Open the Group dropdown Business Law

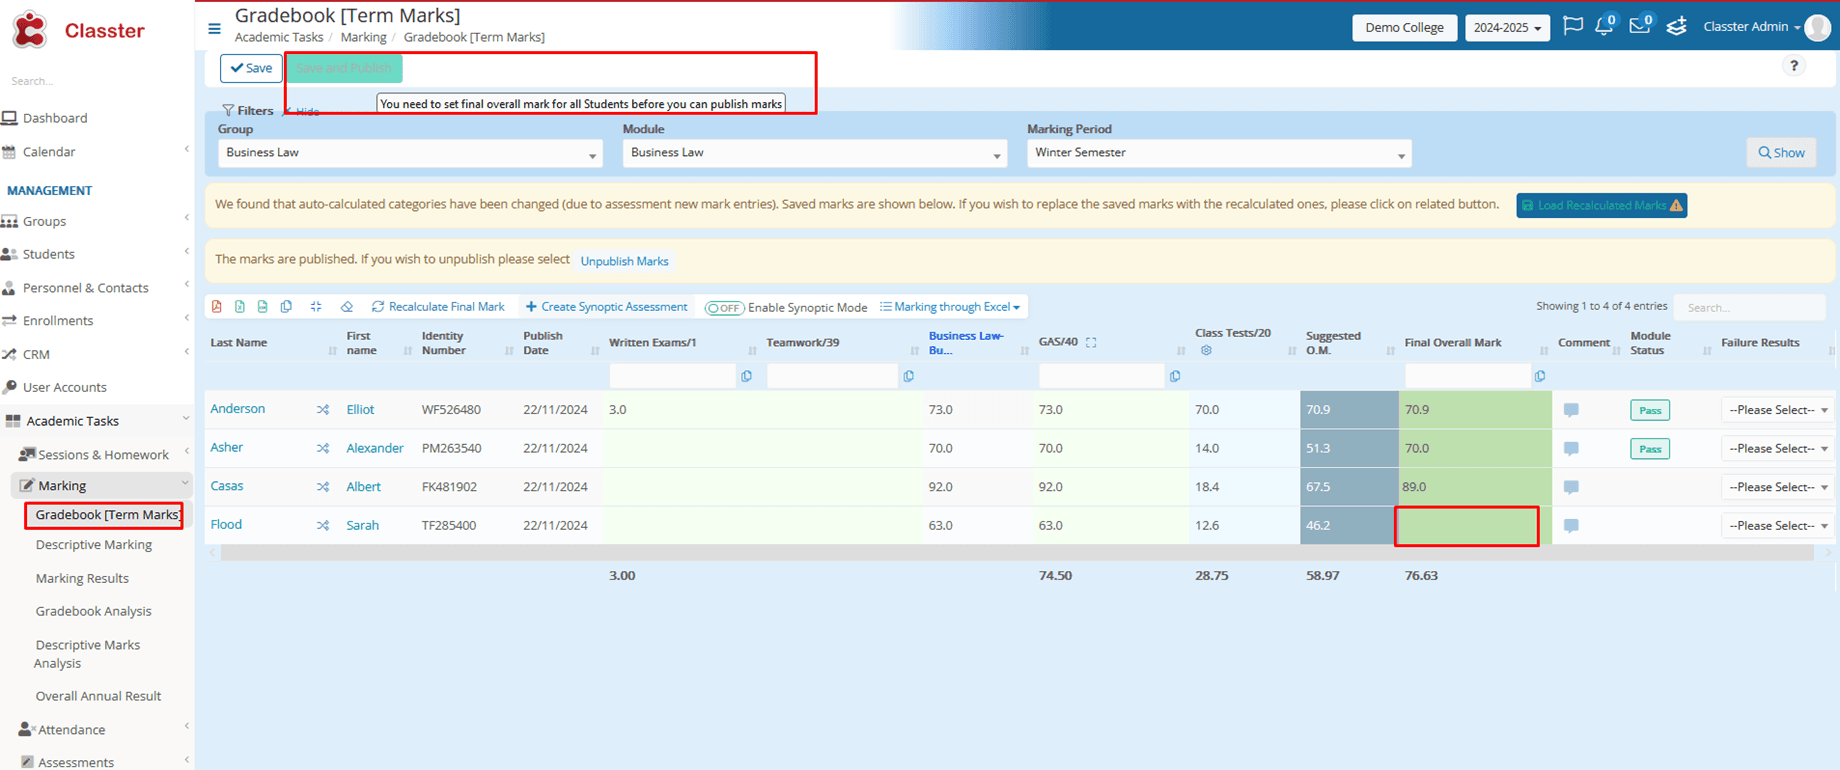(410, 153)
